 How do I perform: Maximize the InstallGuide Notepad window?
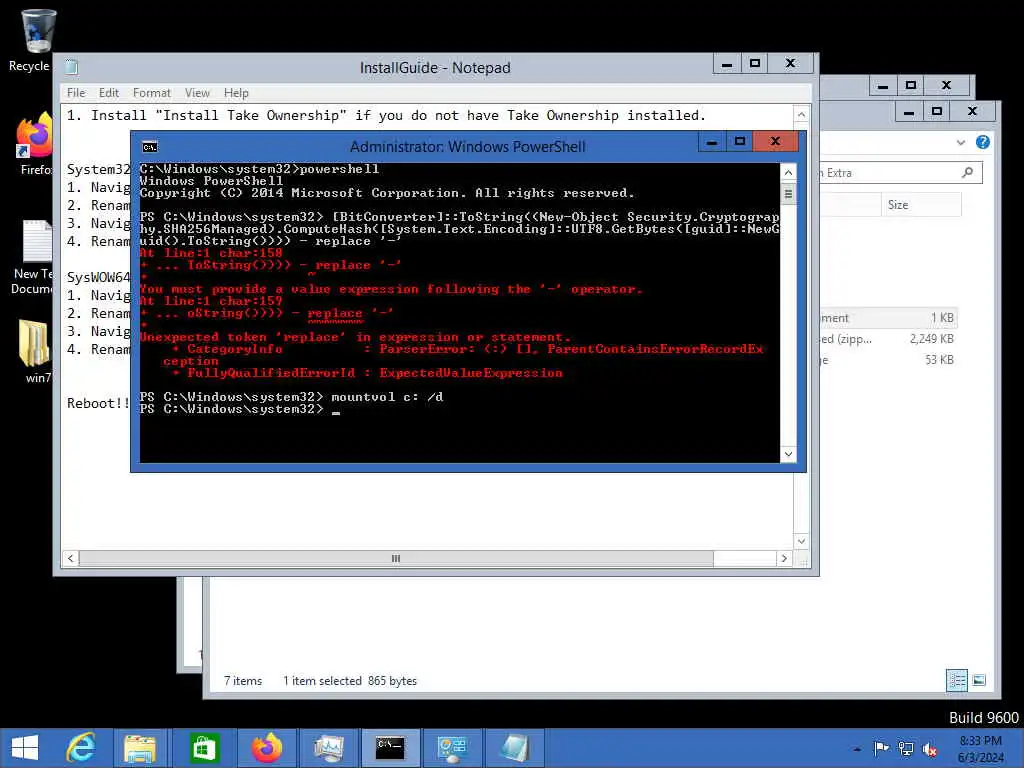pyautogui.click(x=755, y=63)
